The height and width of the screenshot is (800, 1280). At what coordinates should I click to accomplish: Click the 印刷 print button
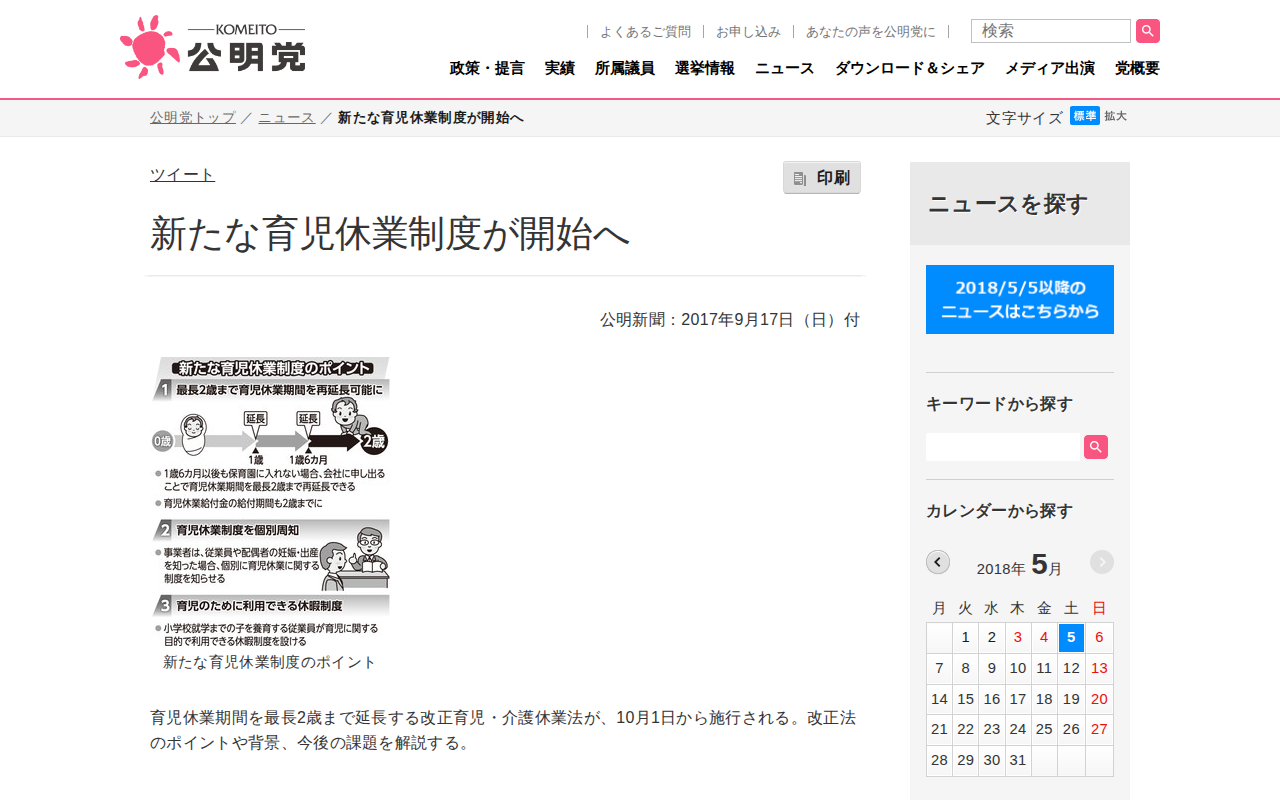click(x=822, y=178)
